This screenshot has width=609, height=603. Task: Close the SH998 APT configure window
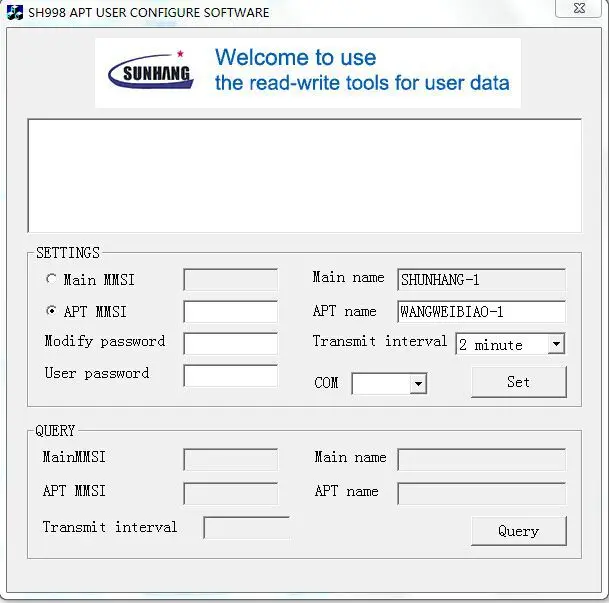[x=579, y=8]
